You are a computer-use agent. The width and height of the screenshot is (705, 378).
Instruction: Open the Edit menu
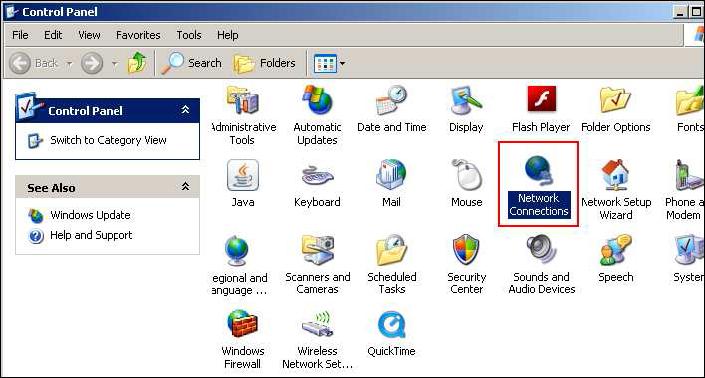(x=53, y=35)
